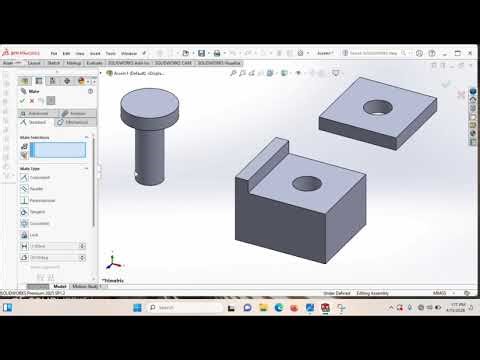Expand the Print dropdown arrow
Screen dimensions: 480x360
tap(224, 53)
